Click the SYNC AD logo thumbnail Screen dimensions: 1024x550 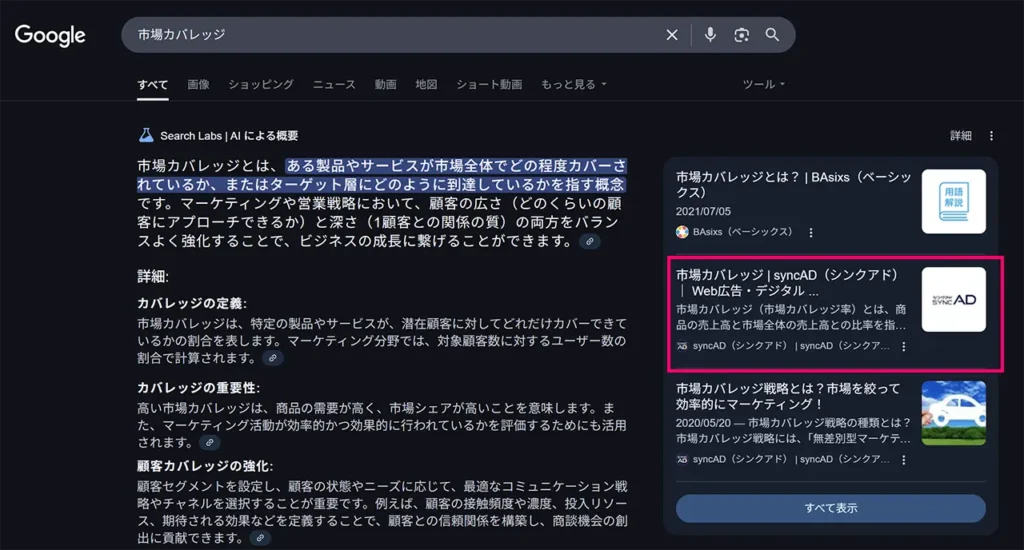(953, 299)
